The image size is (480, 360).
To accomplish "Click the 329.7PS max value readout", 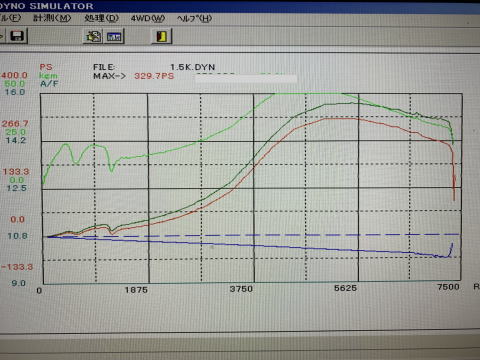I will click(x=154, y=76).
